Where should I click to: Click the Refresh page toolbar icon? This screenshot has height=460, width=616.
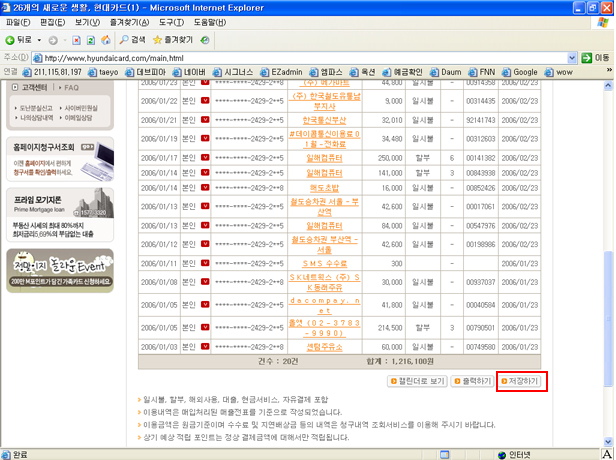pyautogui.click(x=90, y=40)
